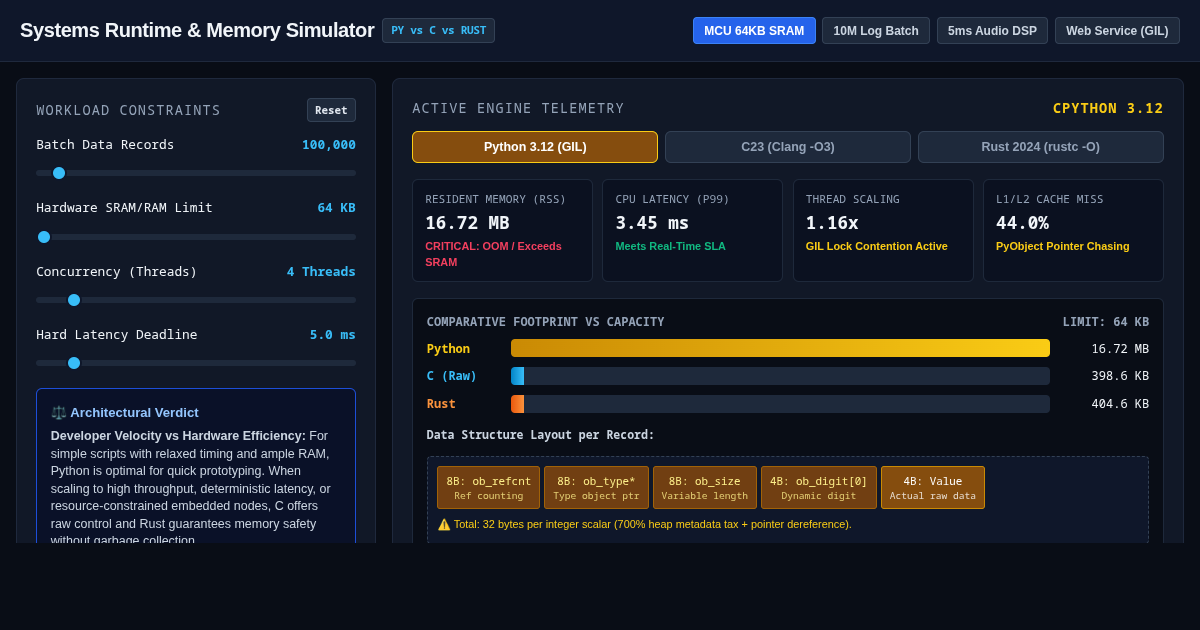The width and height of the screenshot is (1200, 630).
Task: Click the 100,000 records value
Action: click(x=329, y=145)
